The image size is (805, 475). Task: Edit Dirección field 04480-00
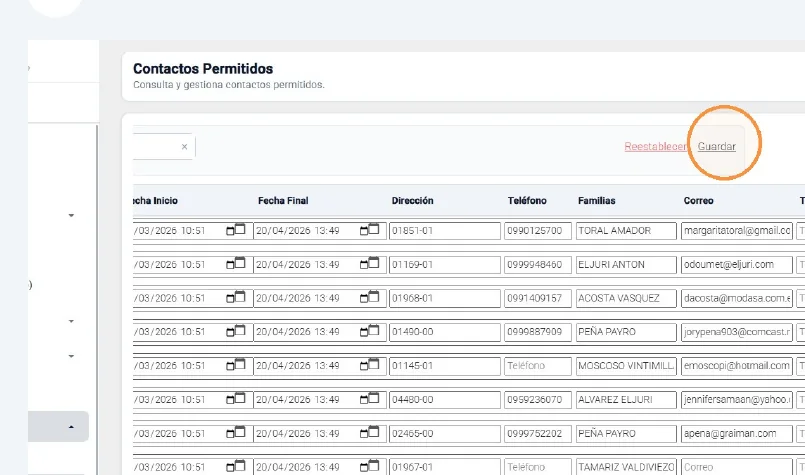[445, 400]
